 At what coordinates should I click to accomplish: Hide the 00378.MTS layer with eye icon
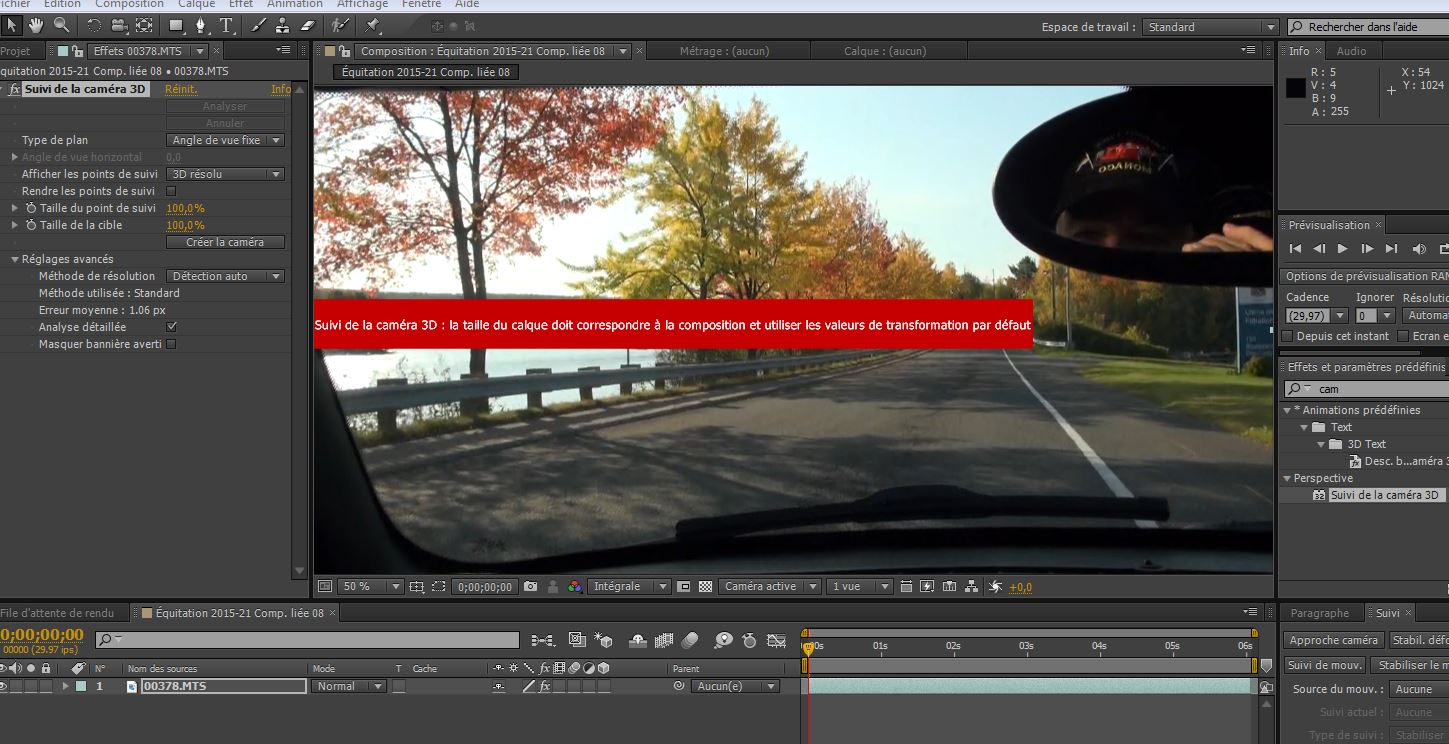tap(4, 686)
